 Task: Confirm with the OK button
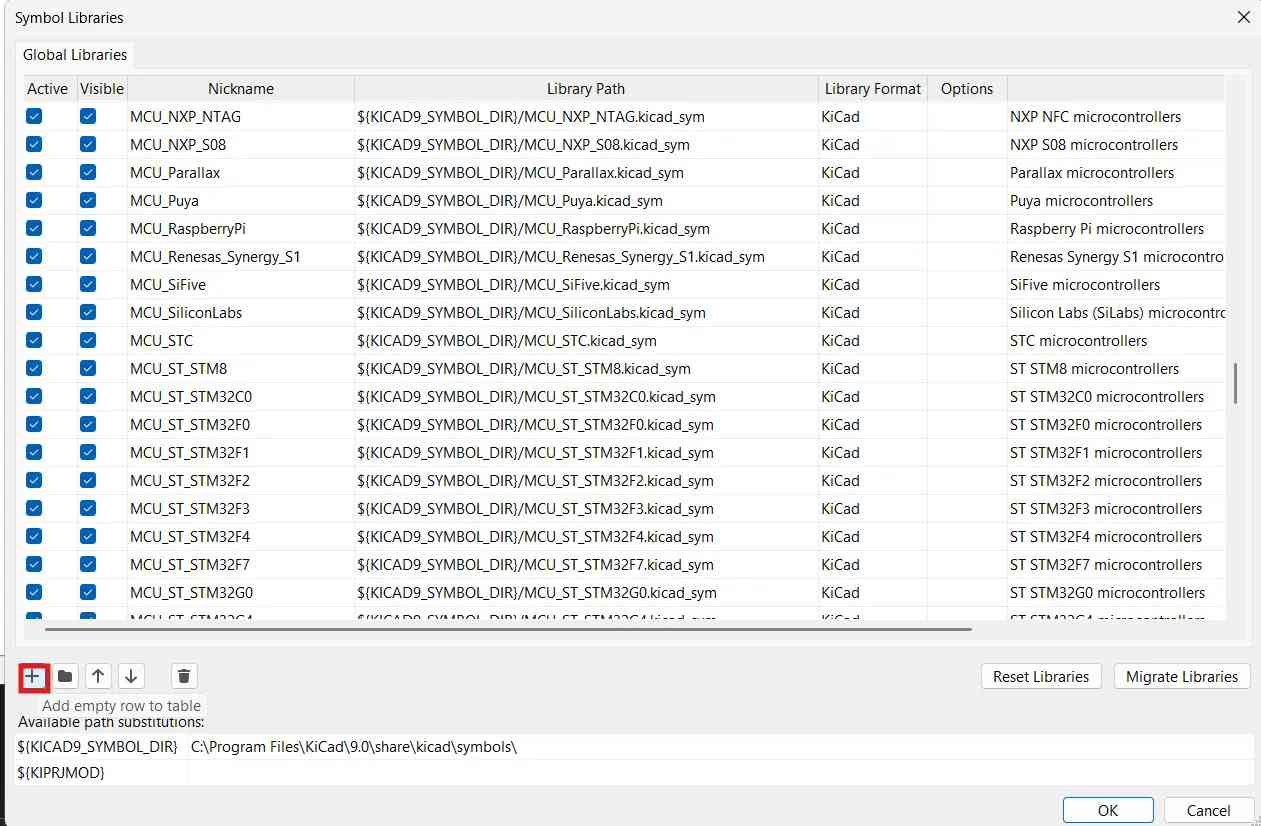1108,810
